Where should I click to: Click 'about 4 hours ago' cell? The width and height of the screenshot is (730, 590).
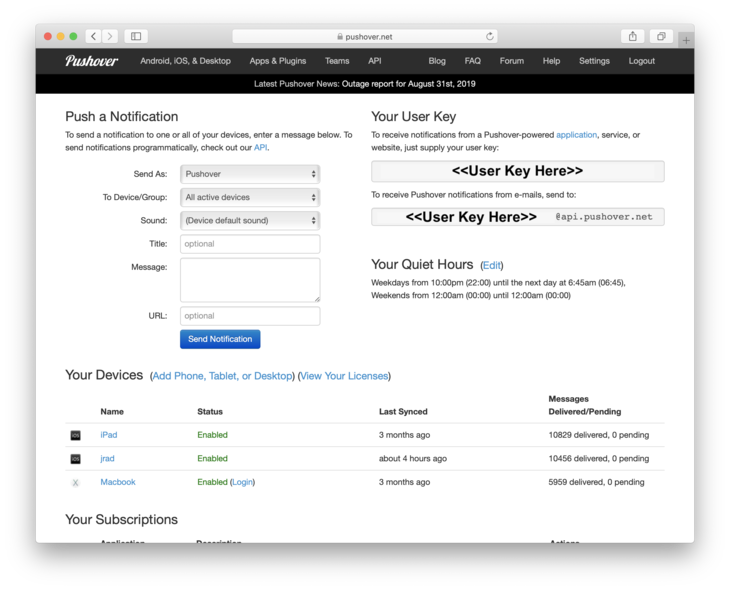(413, 459)
